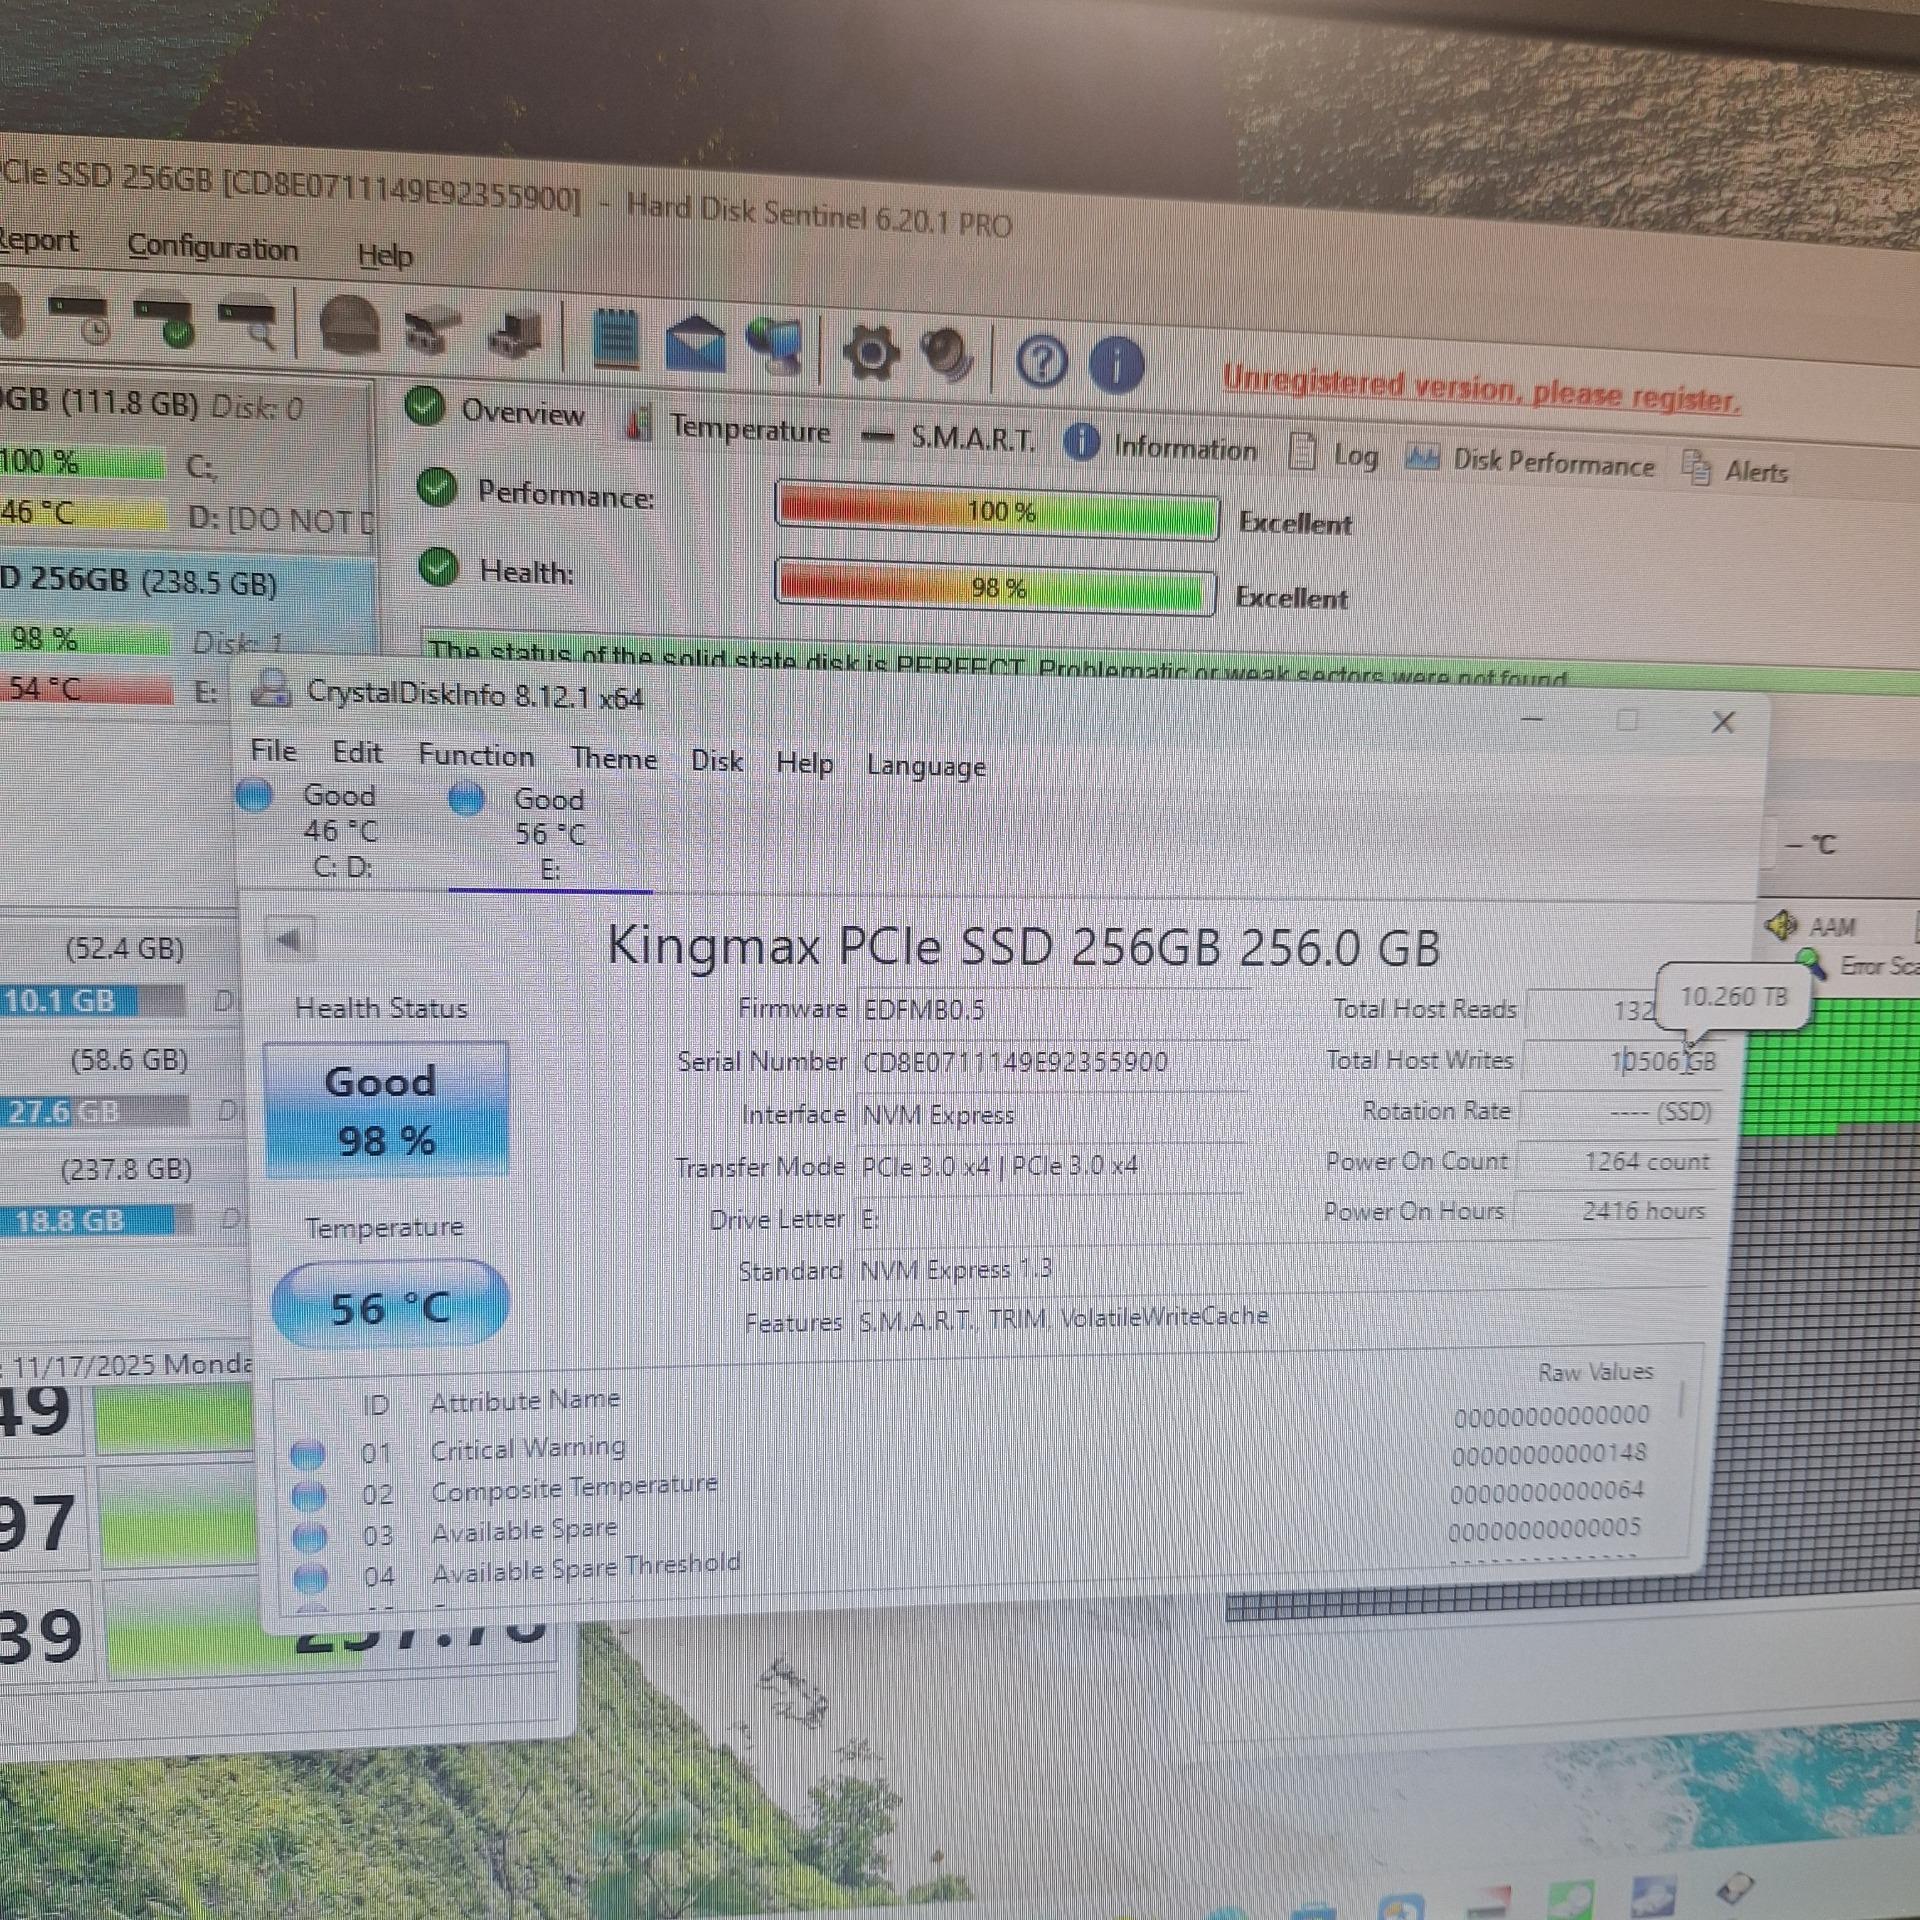Image resolution: width=1920 pixels, height=1920 pixels.
Task: Click the Good 98 % health status button
Action: [x=386, y=1110]
